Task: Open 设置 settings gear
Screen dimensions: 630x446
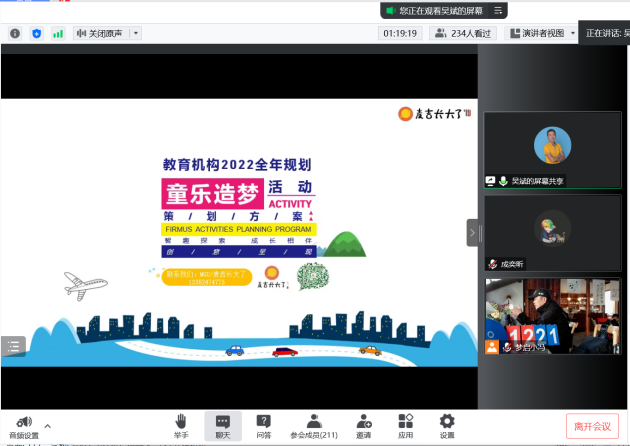Action: 447,426
